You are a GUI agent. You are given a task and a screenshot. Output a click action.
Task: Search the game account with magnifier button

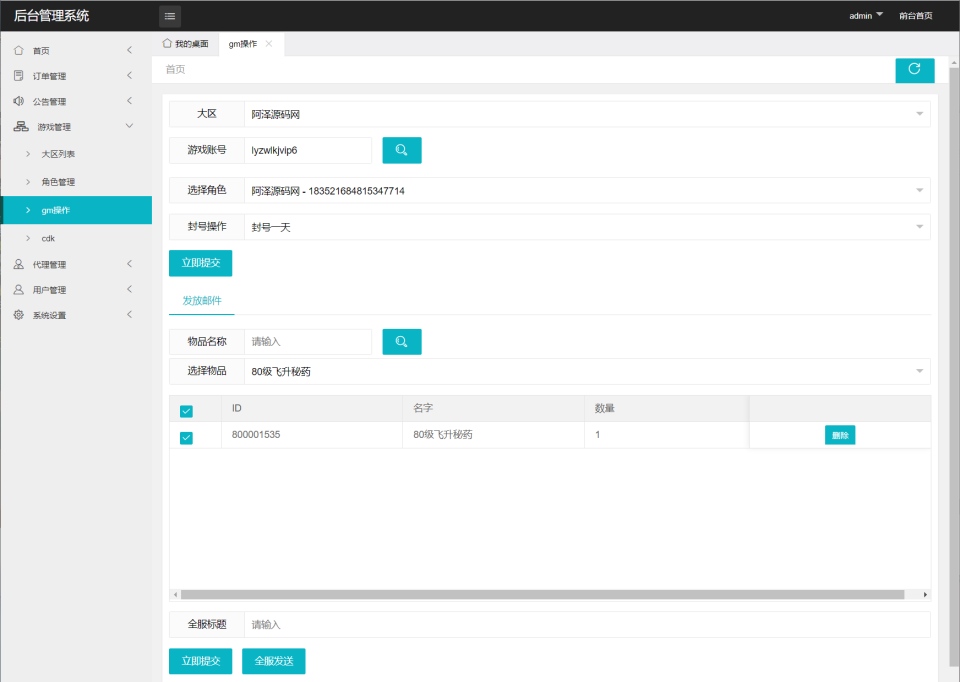pos(402,150)
